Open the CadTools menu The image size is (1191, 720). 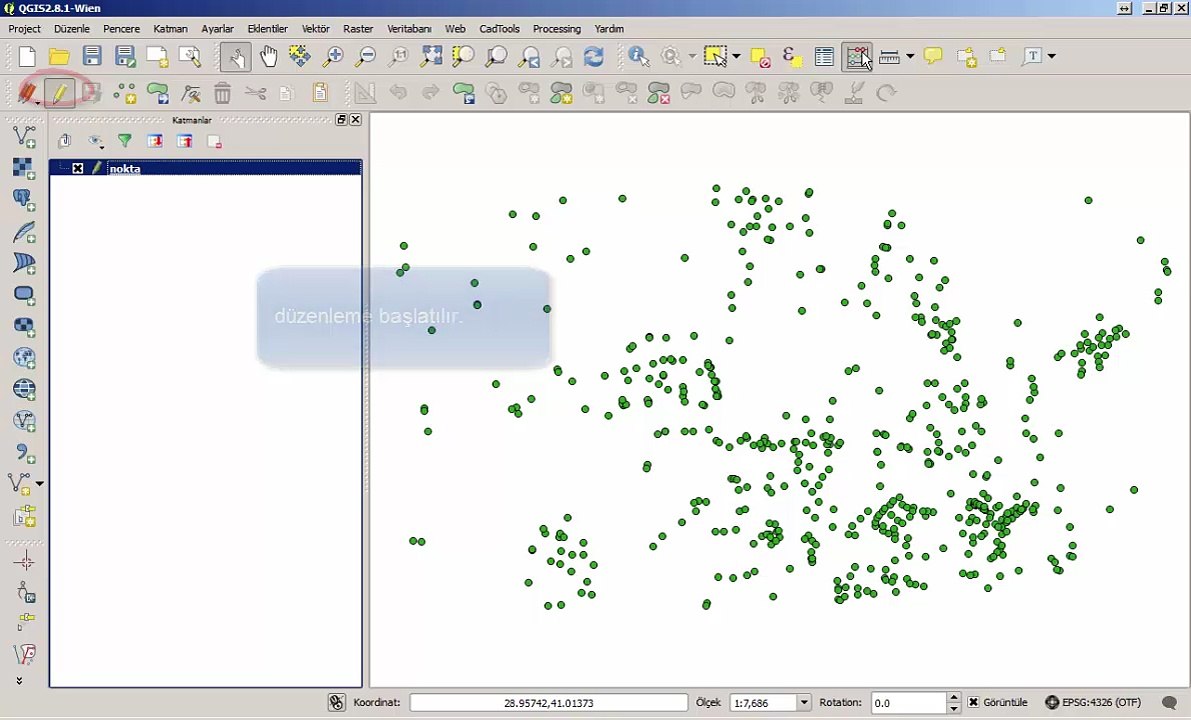point(499,29)
